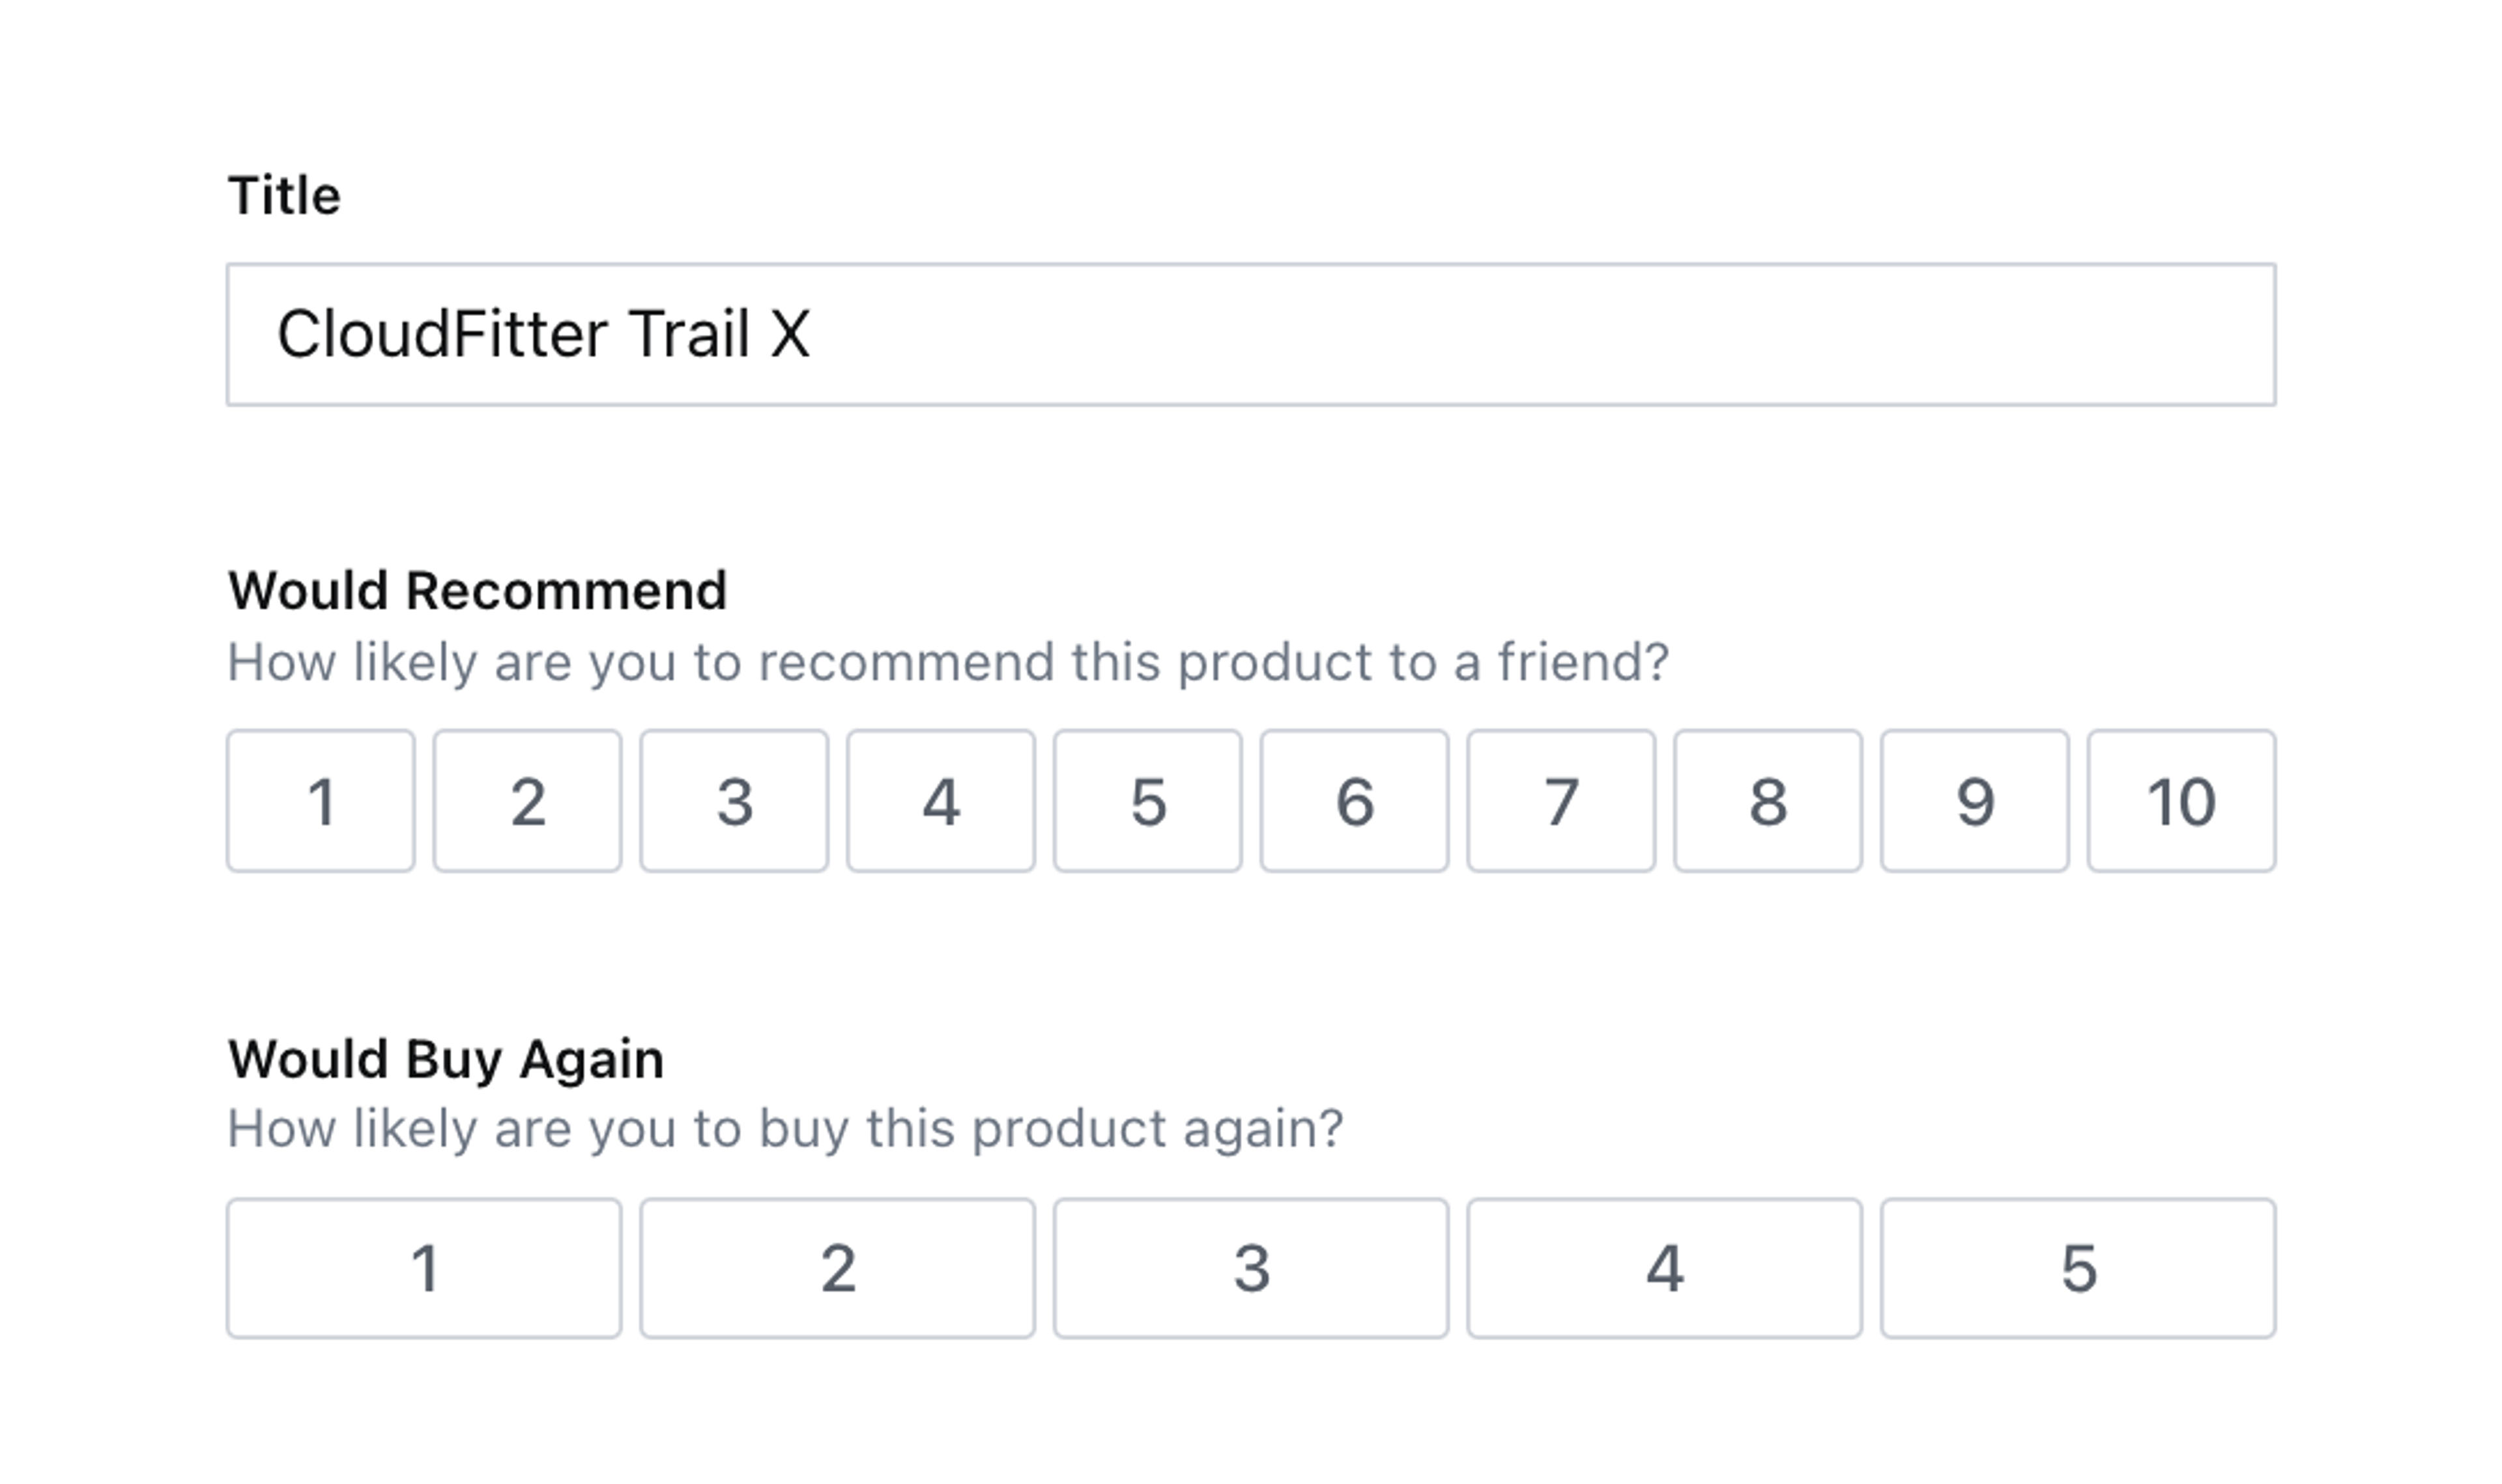
Task: Click the Would Buy Again field label
Action: 445,1058
